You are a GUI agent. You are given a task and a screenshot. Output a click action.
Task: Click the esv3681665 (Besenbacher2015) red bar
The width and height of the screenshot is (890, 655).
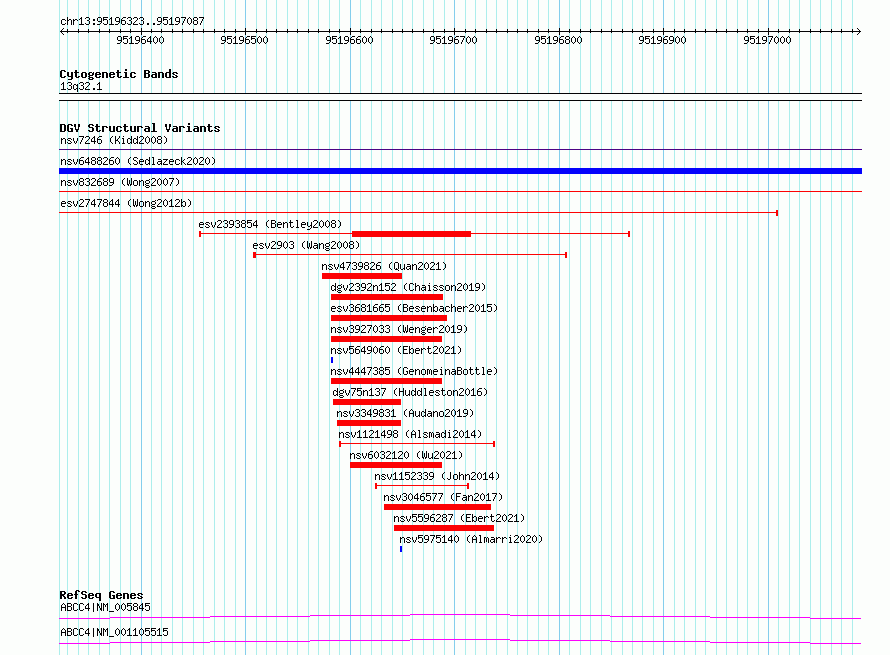coord(389,318)
